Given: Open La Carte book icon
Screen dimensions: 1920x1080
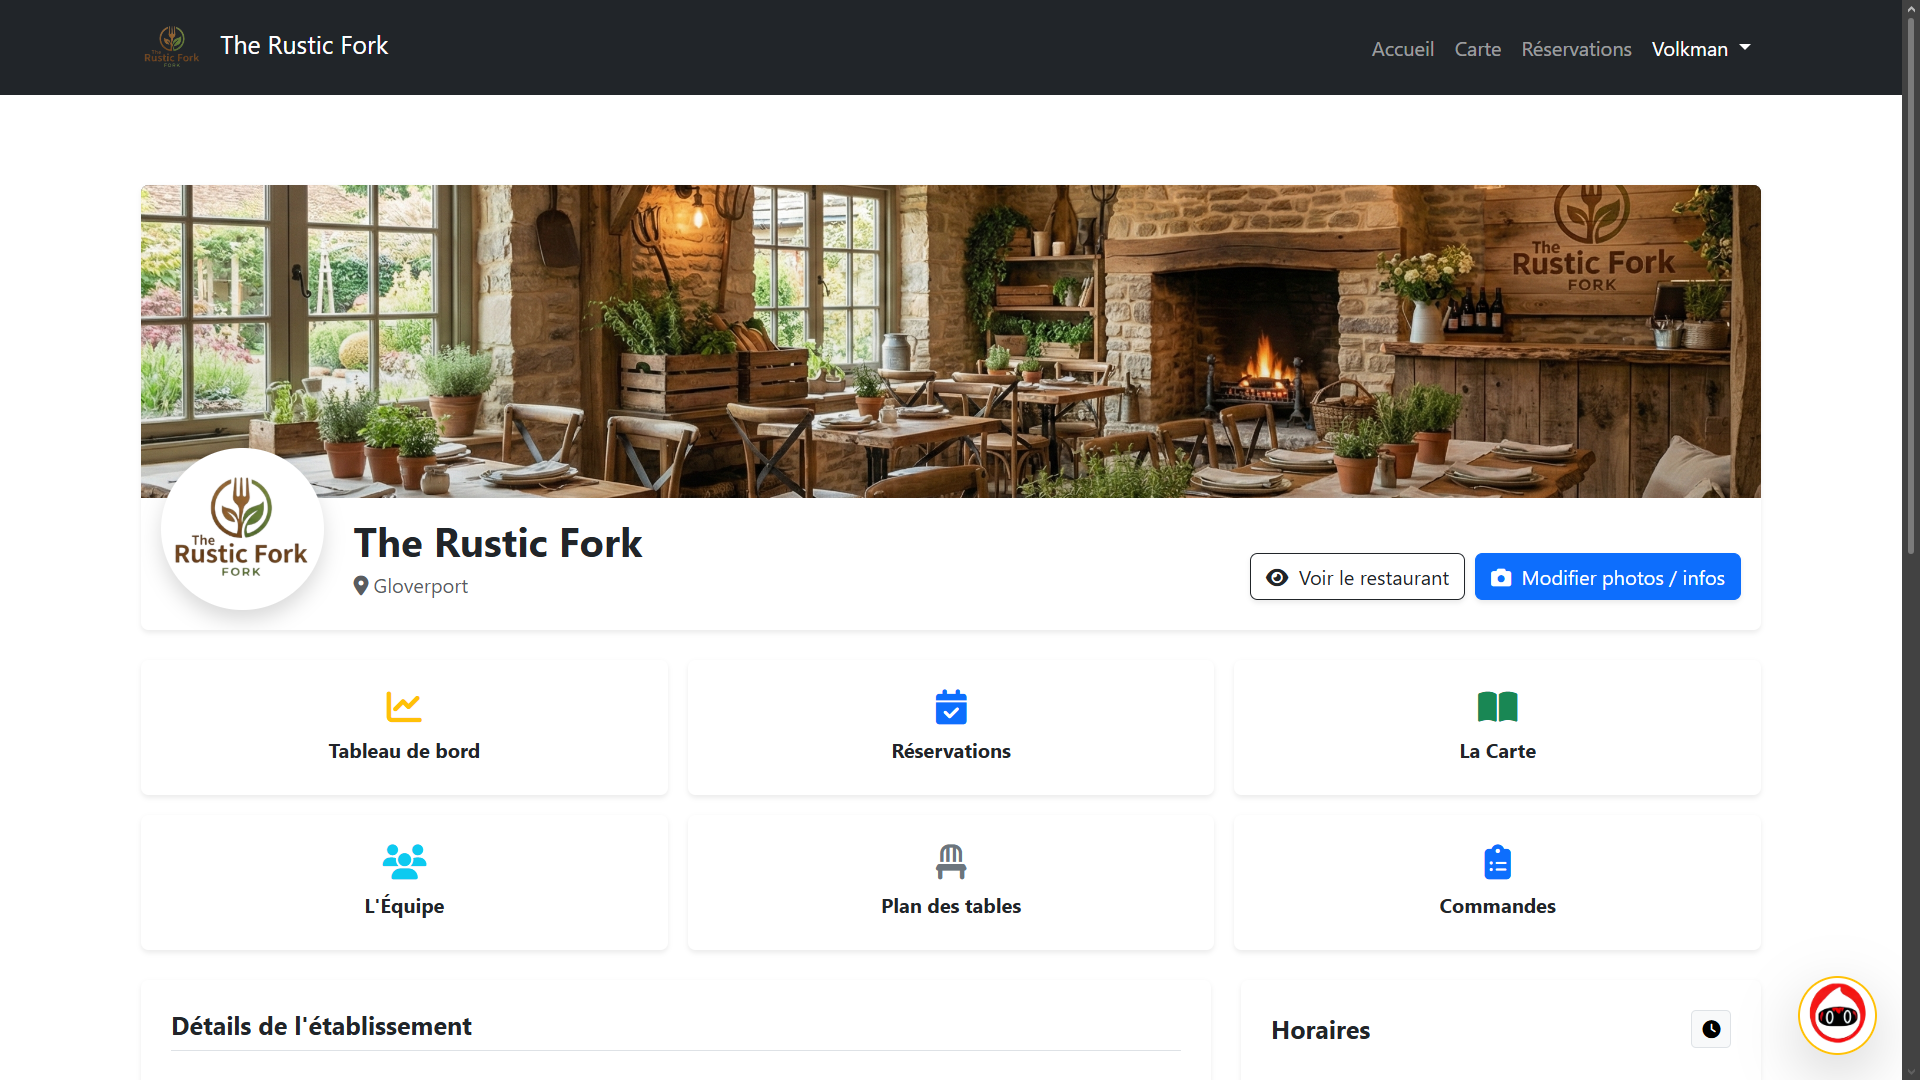Looking at the screenshot, I should pyautogui.click(x=1496, y=707).
